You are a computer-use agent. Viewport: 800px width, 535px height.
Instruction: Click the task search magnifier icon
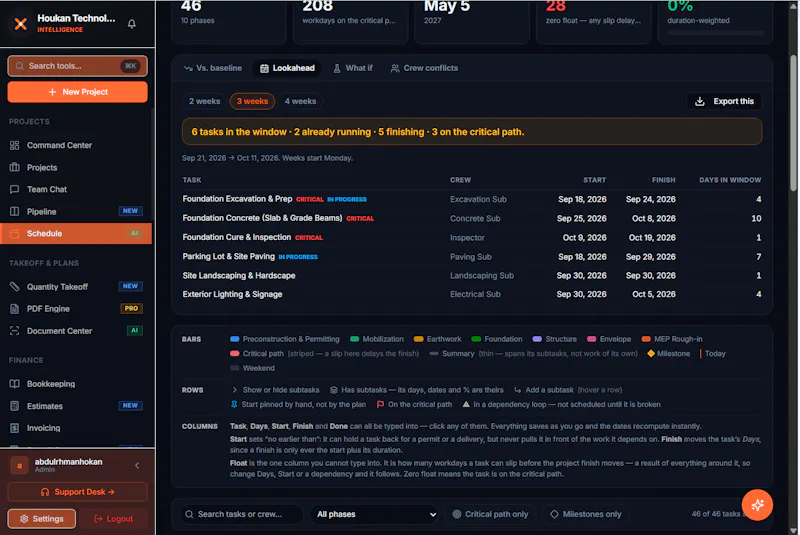click(x=189, y=514)
